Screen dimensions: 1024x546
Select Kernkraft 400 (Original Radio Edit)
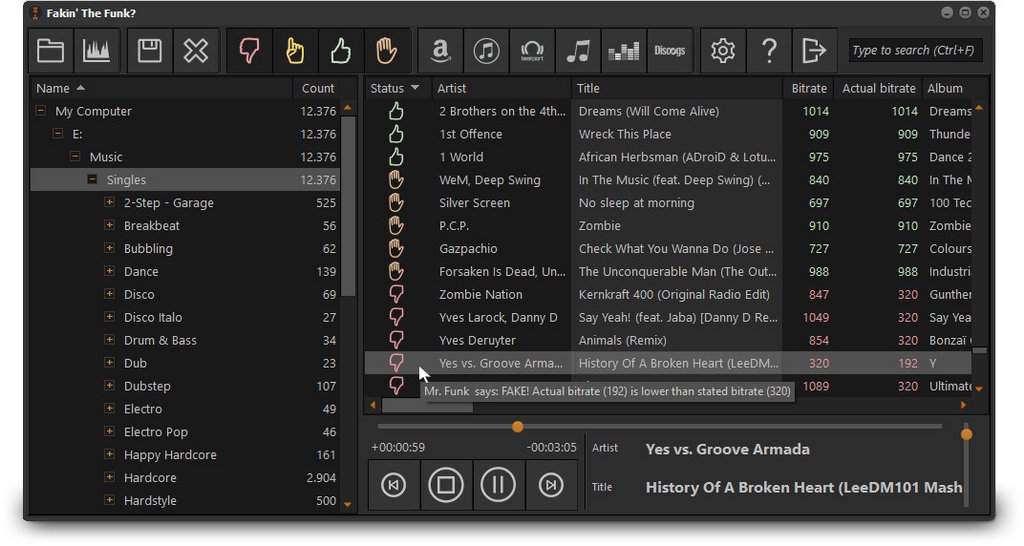point(674,295)
